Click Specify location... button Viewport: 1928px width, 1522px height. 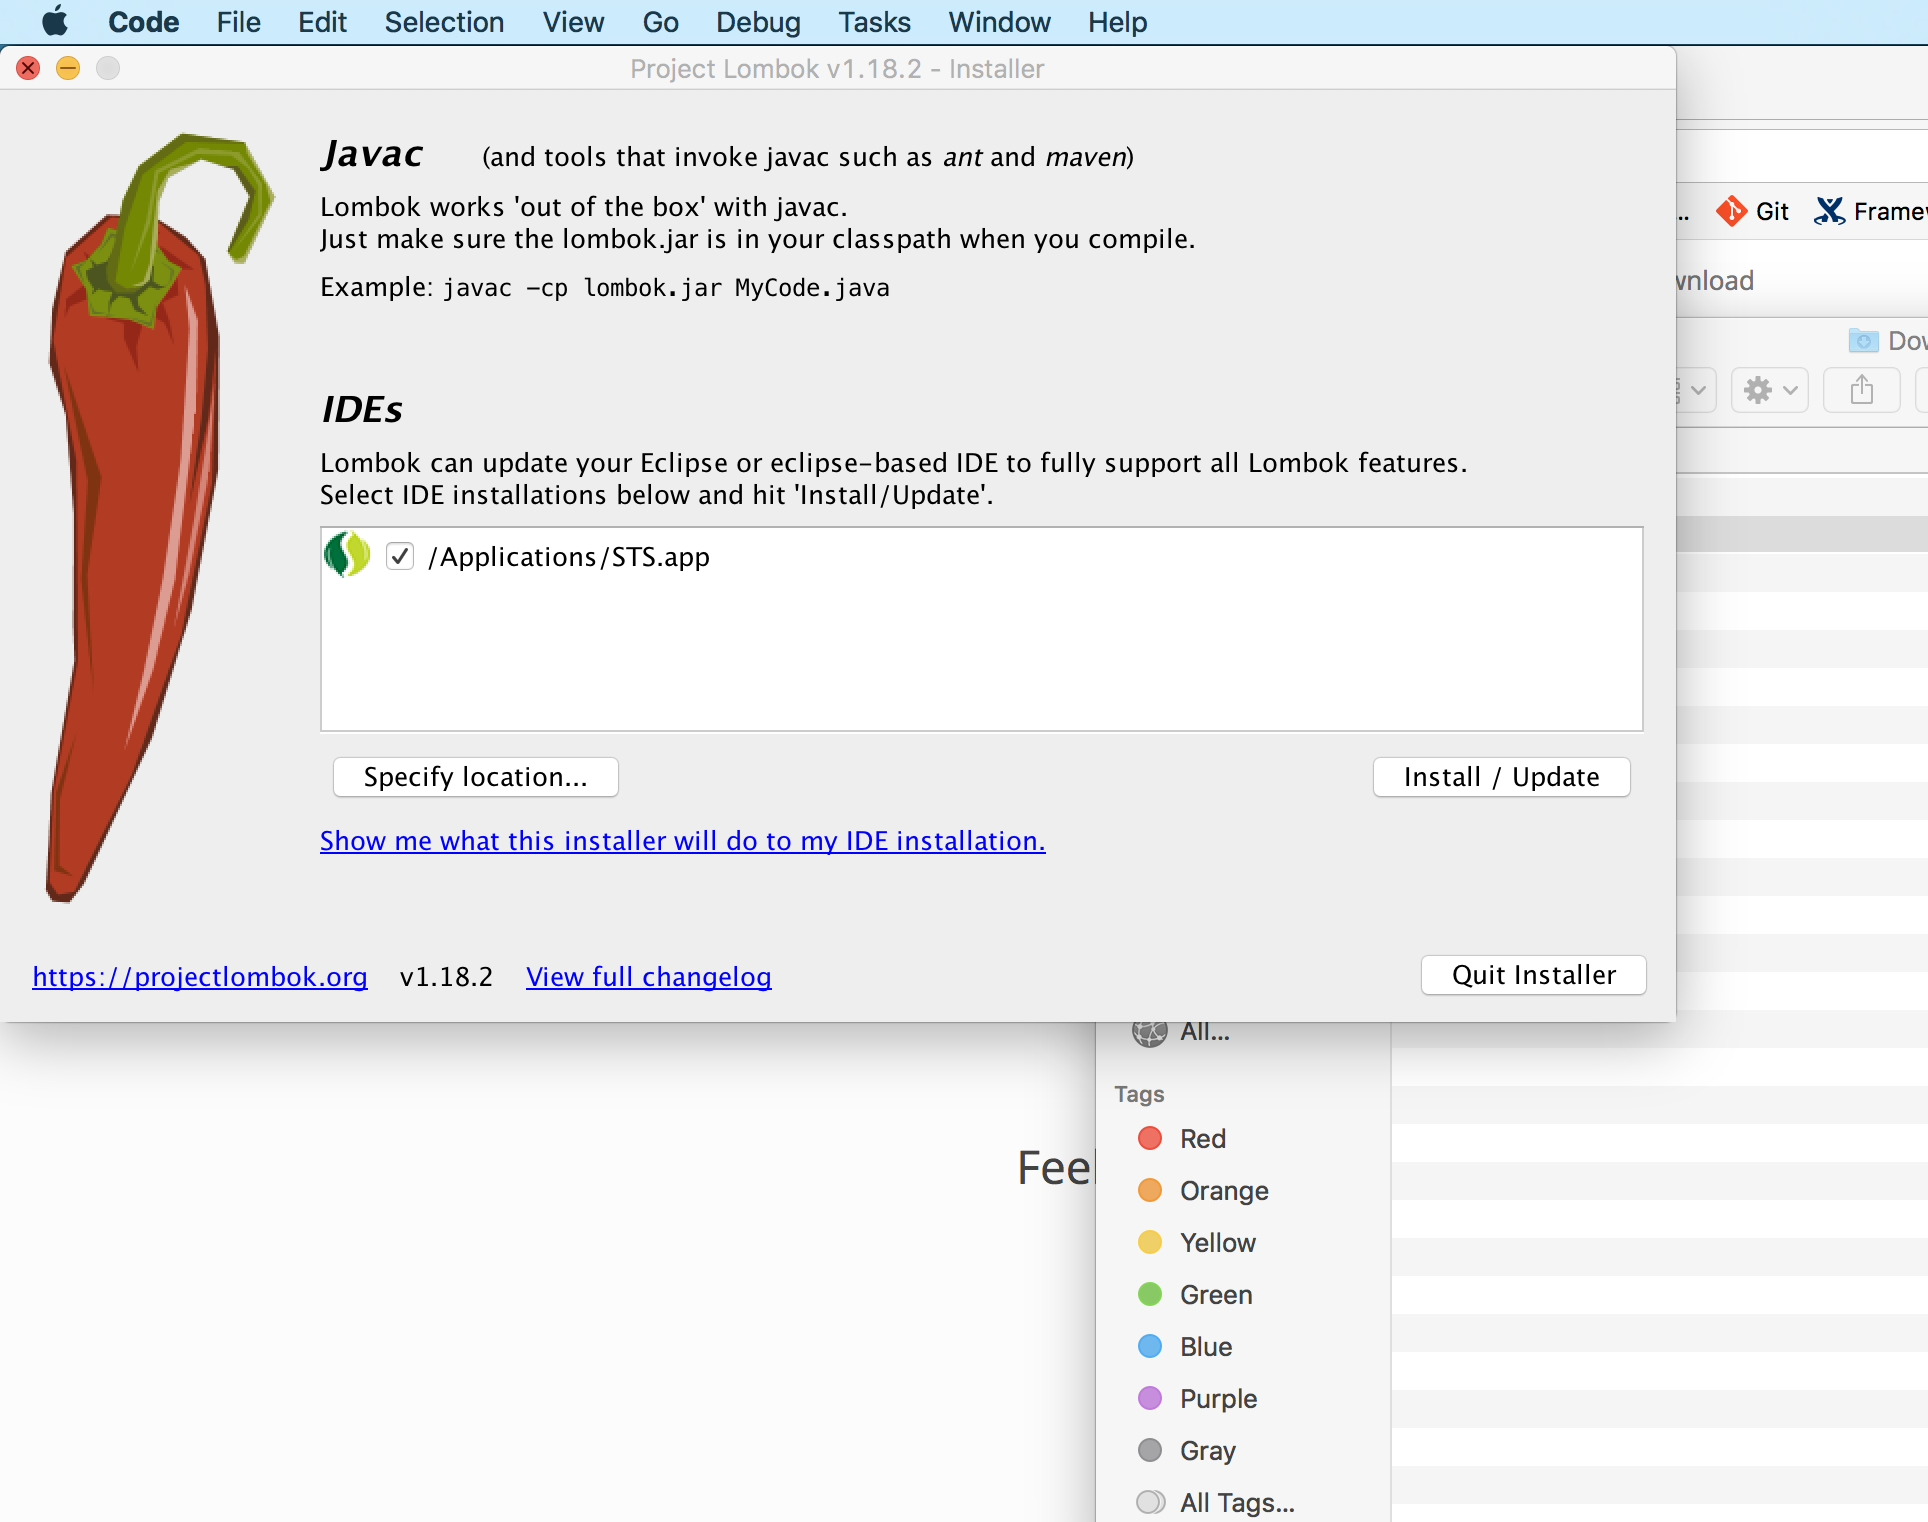[475, 777]
